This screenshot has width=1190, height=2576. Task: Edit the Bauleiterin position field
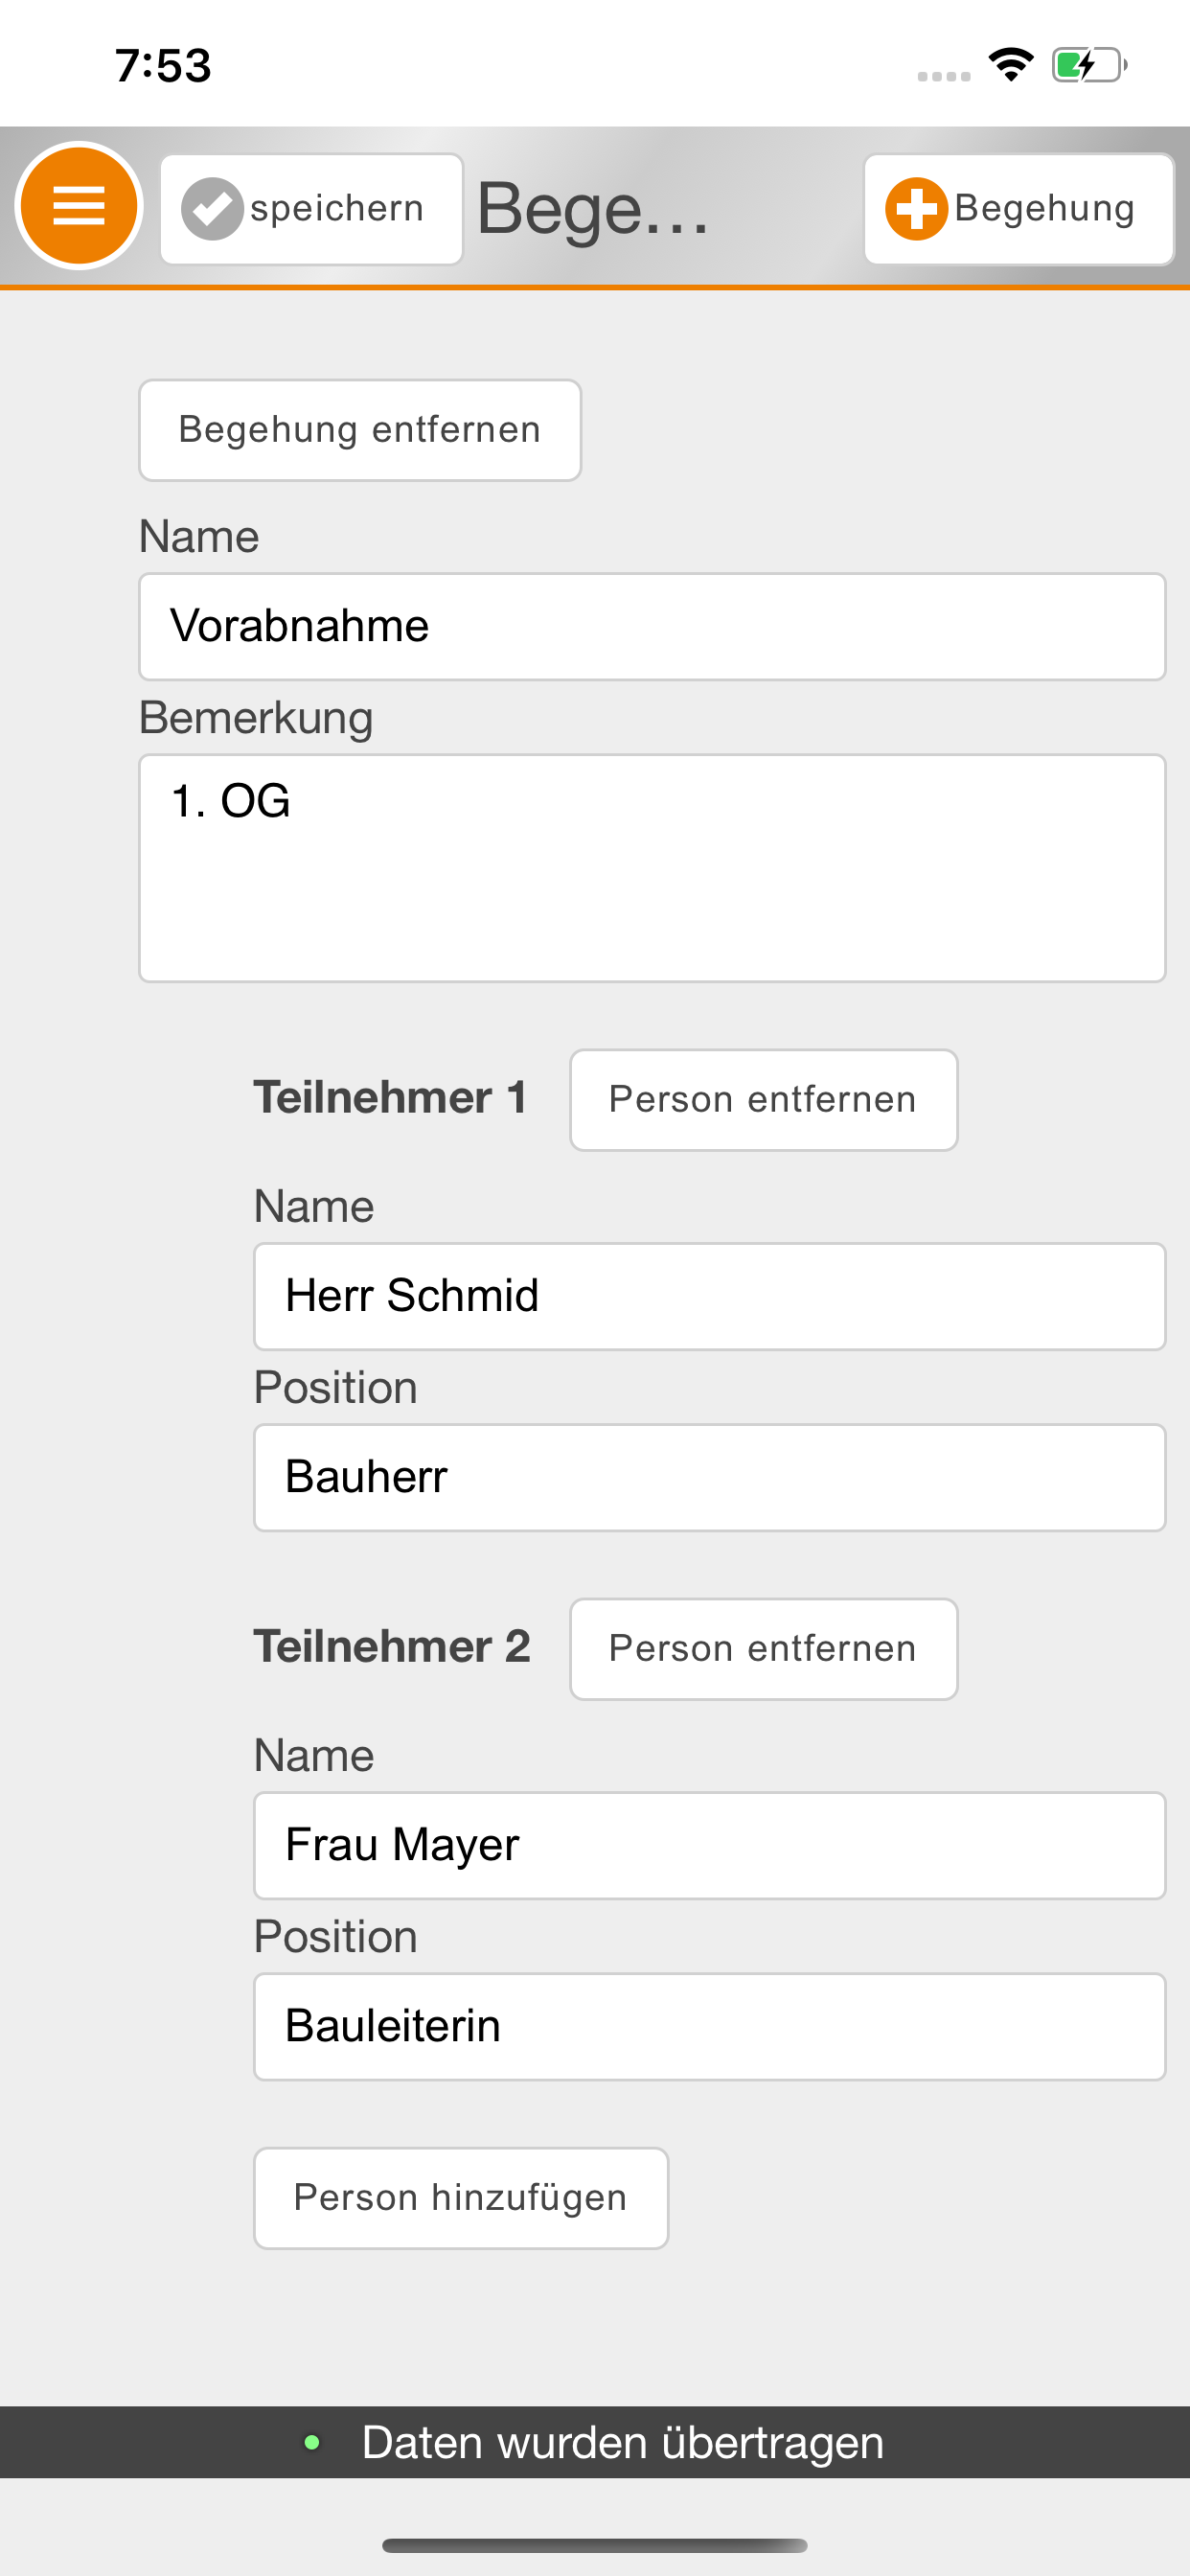(709, 2026)
